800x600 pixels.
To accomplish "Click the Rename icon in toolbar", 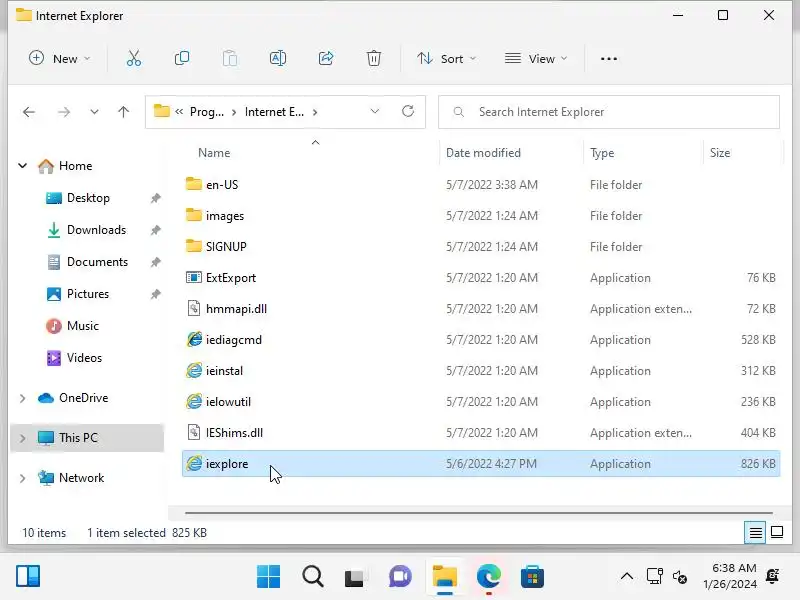I will (x=278, y=58).
